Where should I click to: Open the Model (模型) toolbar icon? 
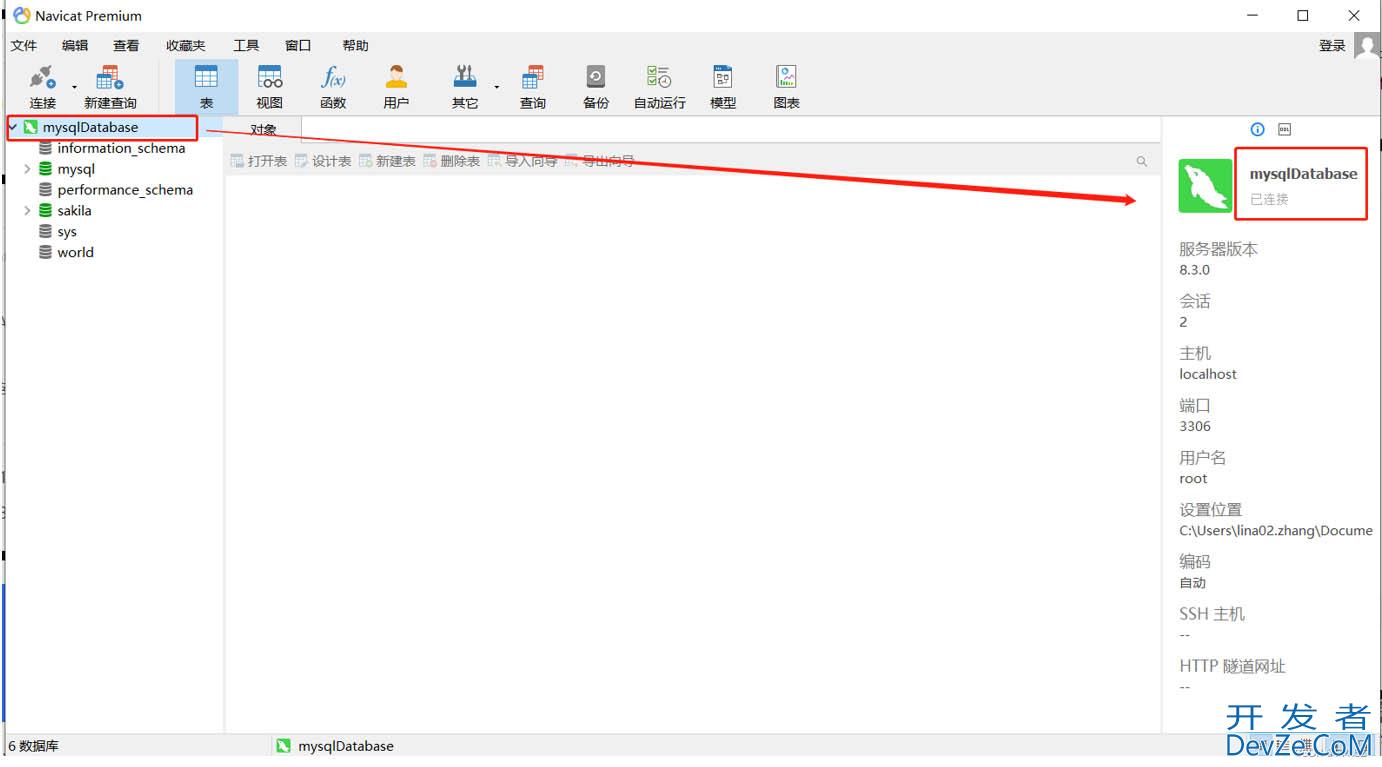click(723, 78)
